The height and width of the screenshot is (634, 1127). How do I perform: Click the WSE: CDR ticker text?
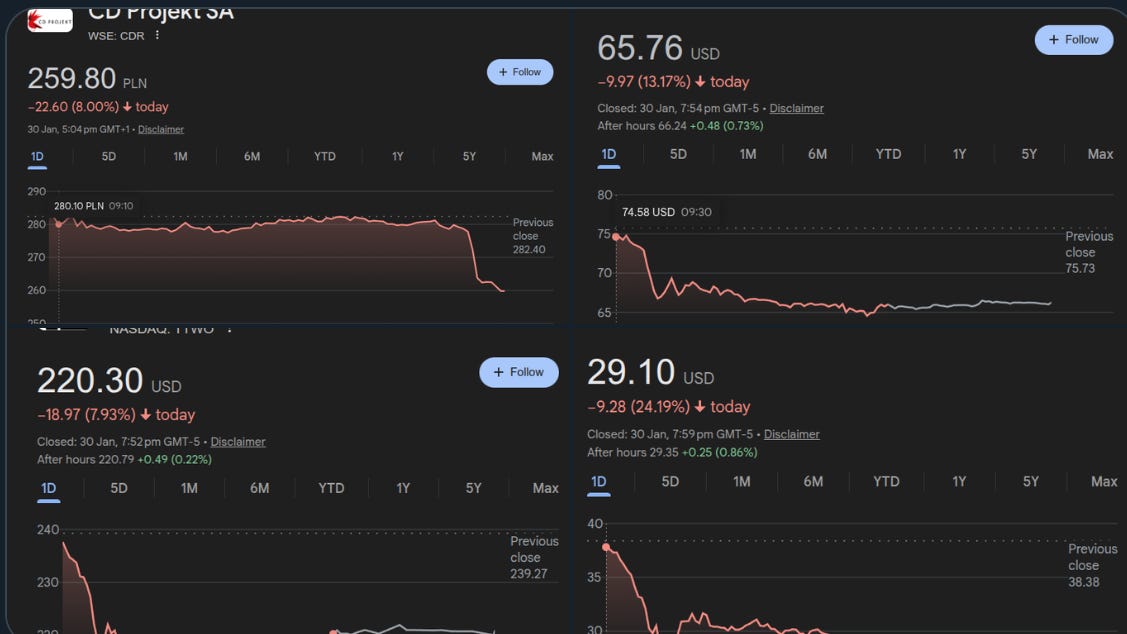coord(116,36)
